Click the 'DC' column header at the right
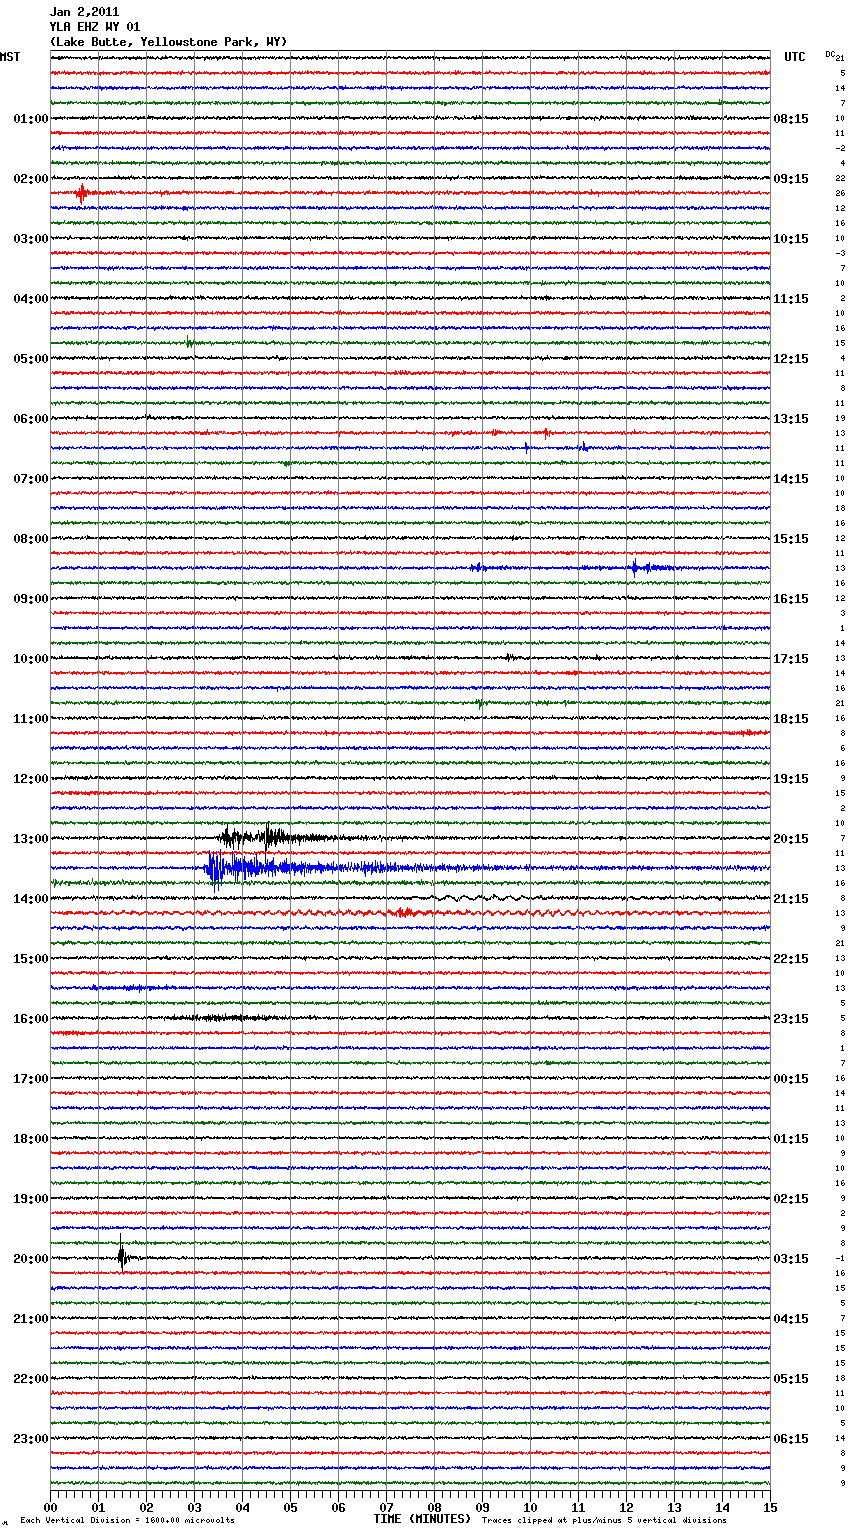This screenshot has height=1534, width=850. pyautogui.click(x=832, y=55)
